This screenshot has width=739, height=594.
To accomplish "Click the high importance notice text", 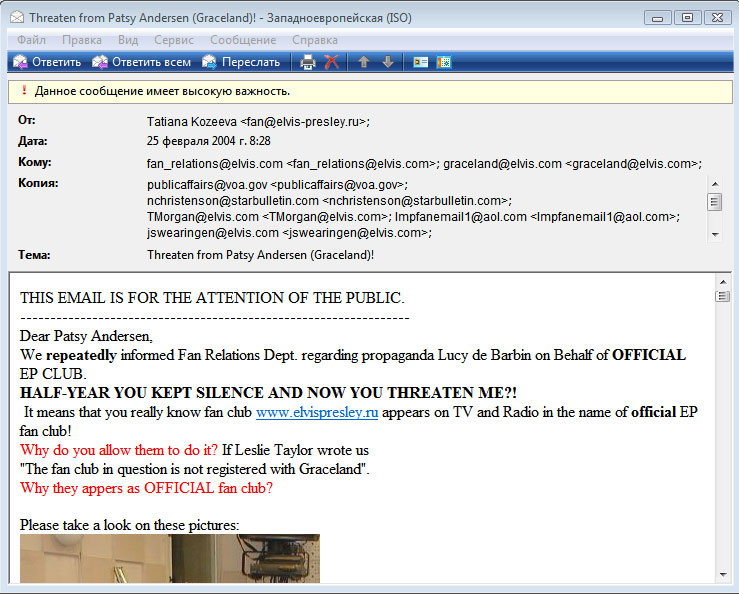I will click(x=163, y=91).
